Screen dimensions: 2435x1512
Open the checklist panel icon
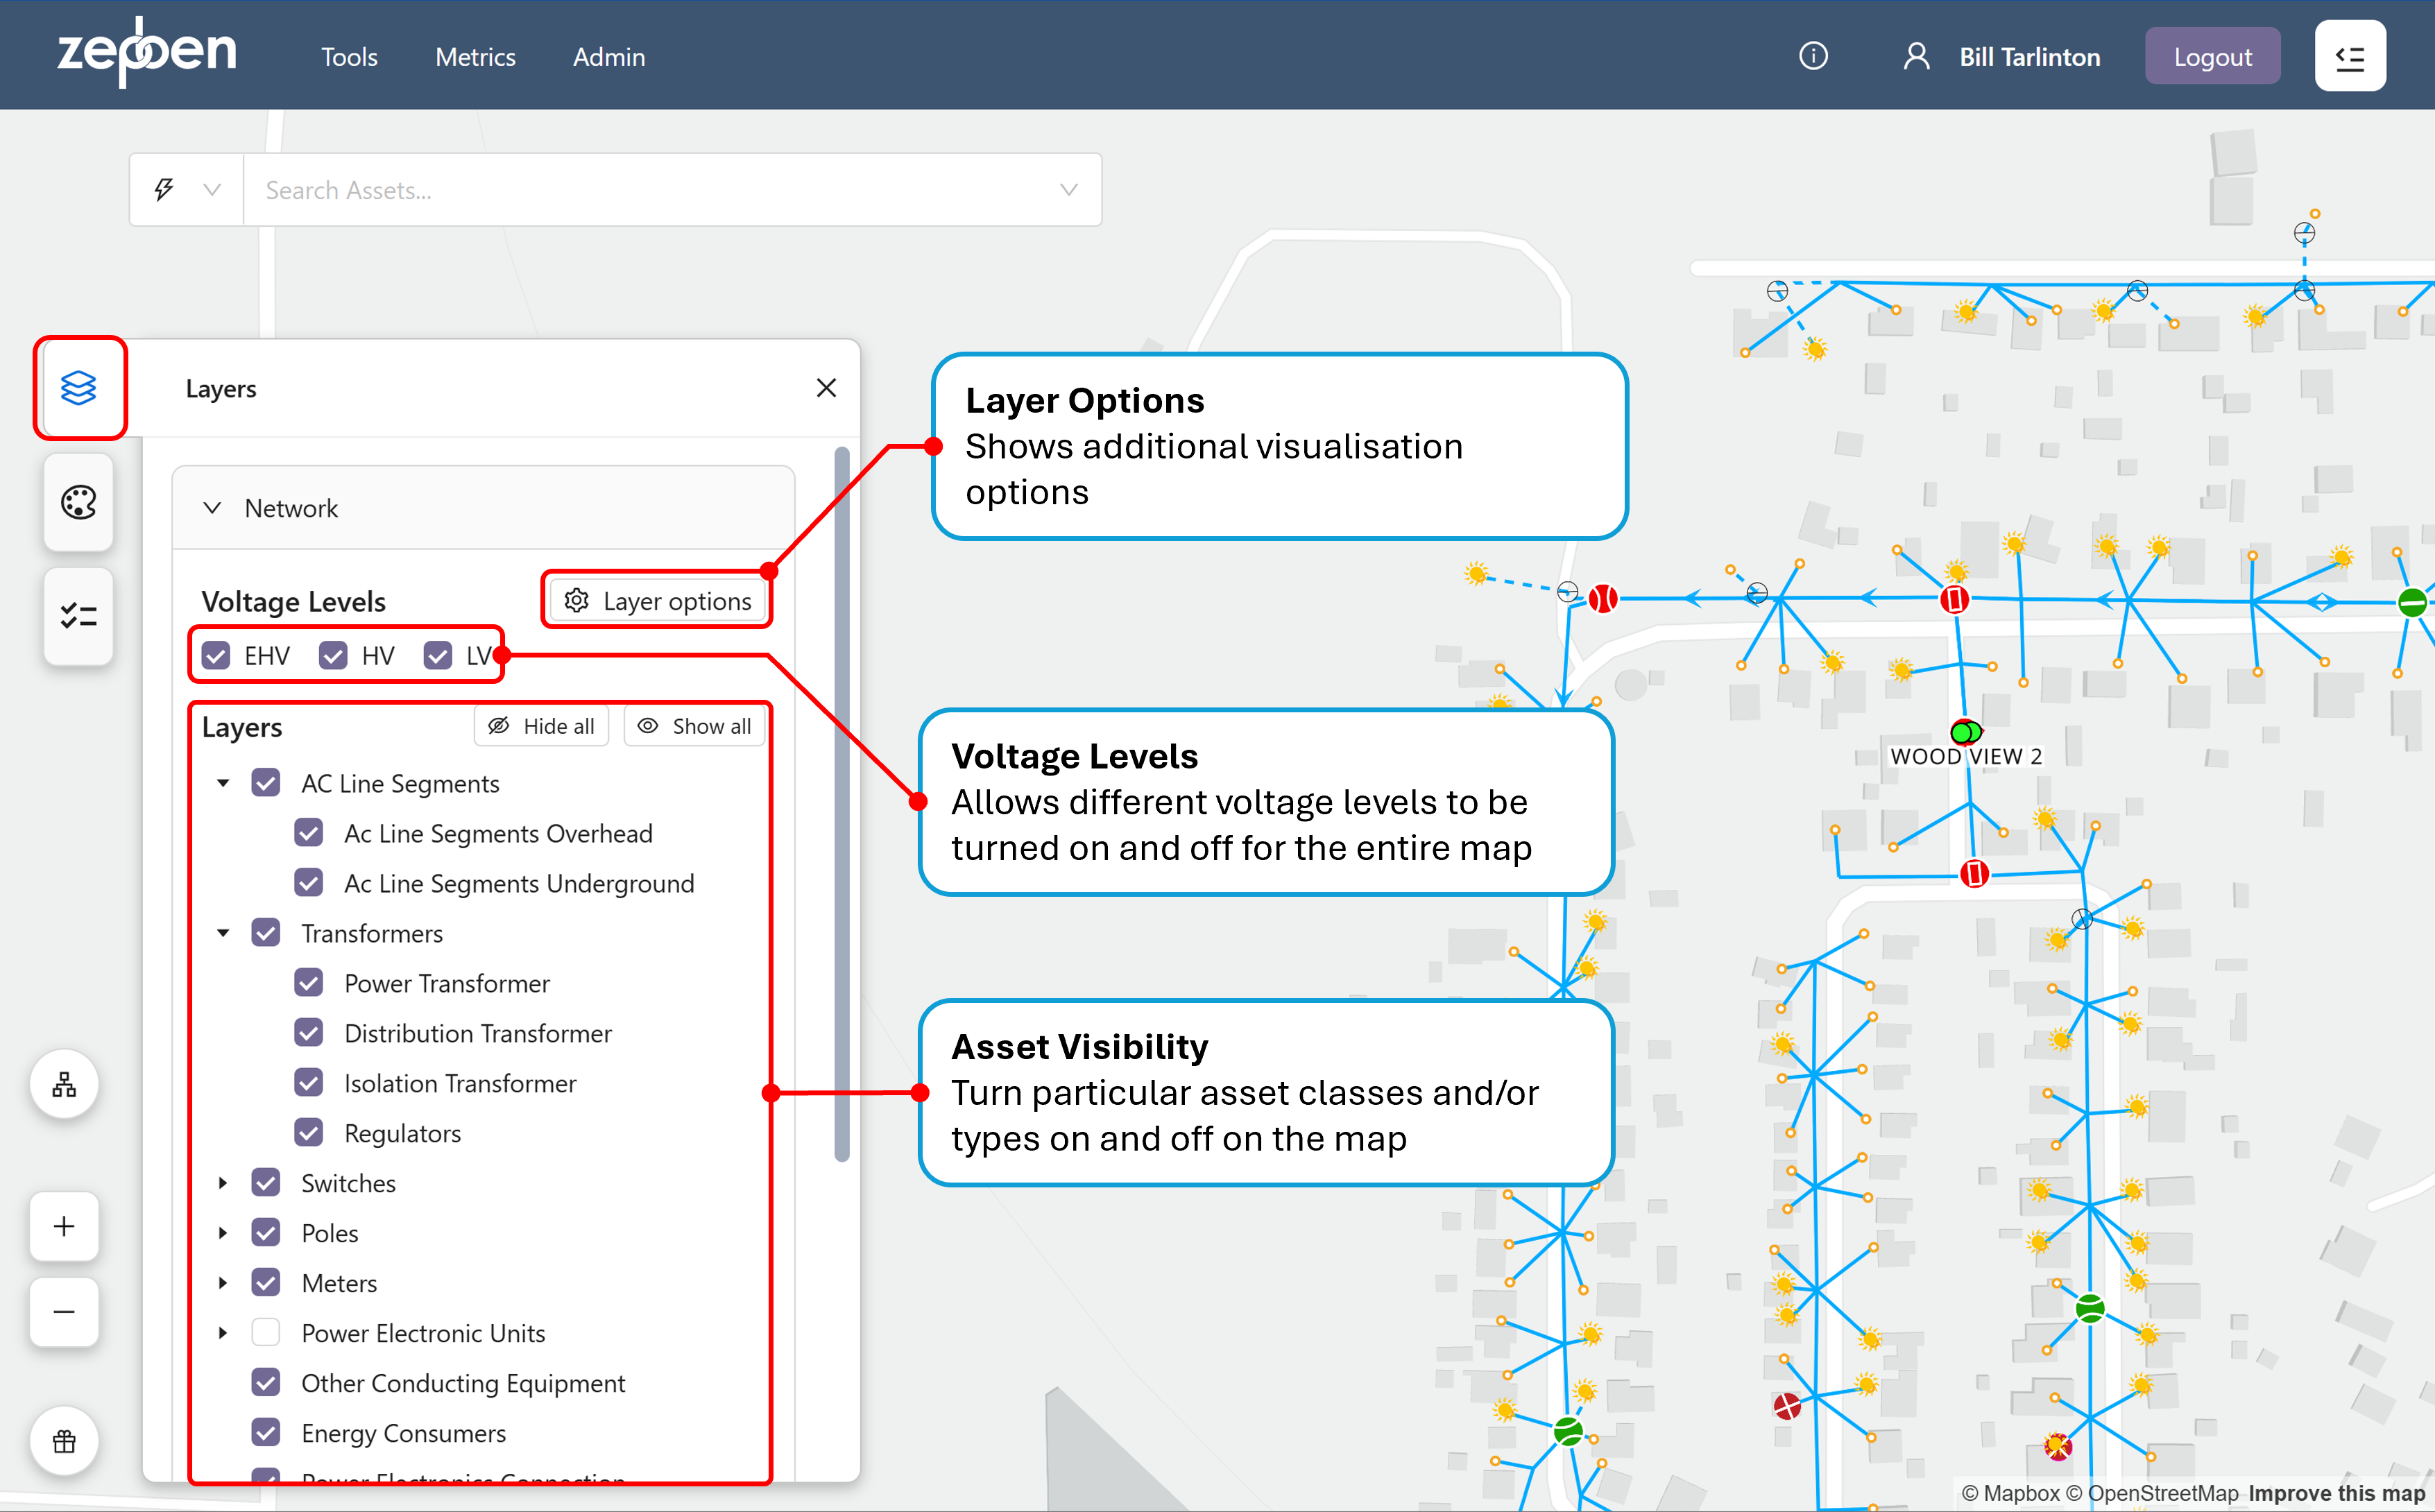(x=79, y=616)
